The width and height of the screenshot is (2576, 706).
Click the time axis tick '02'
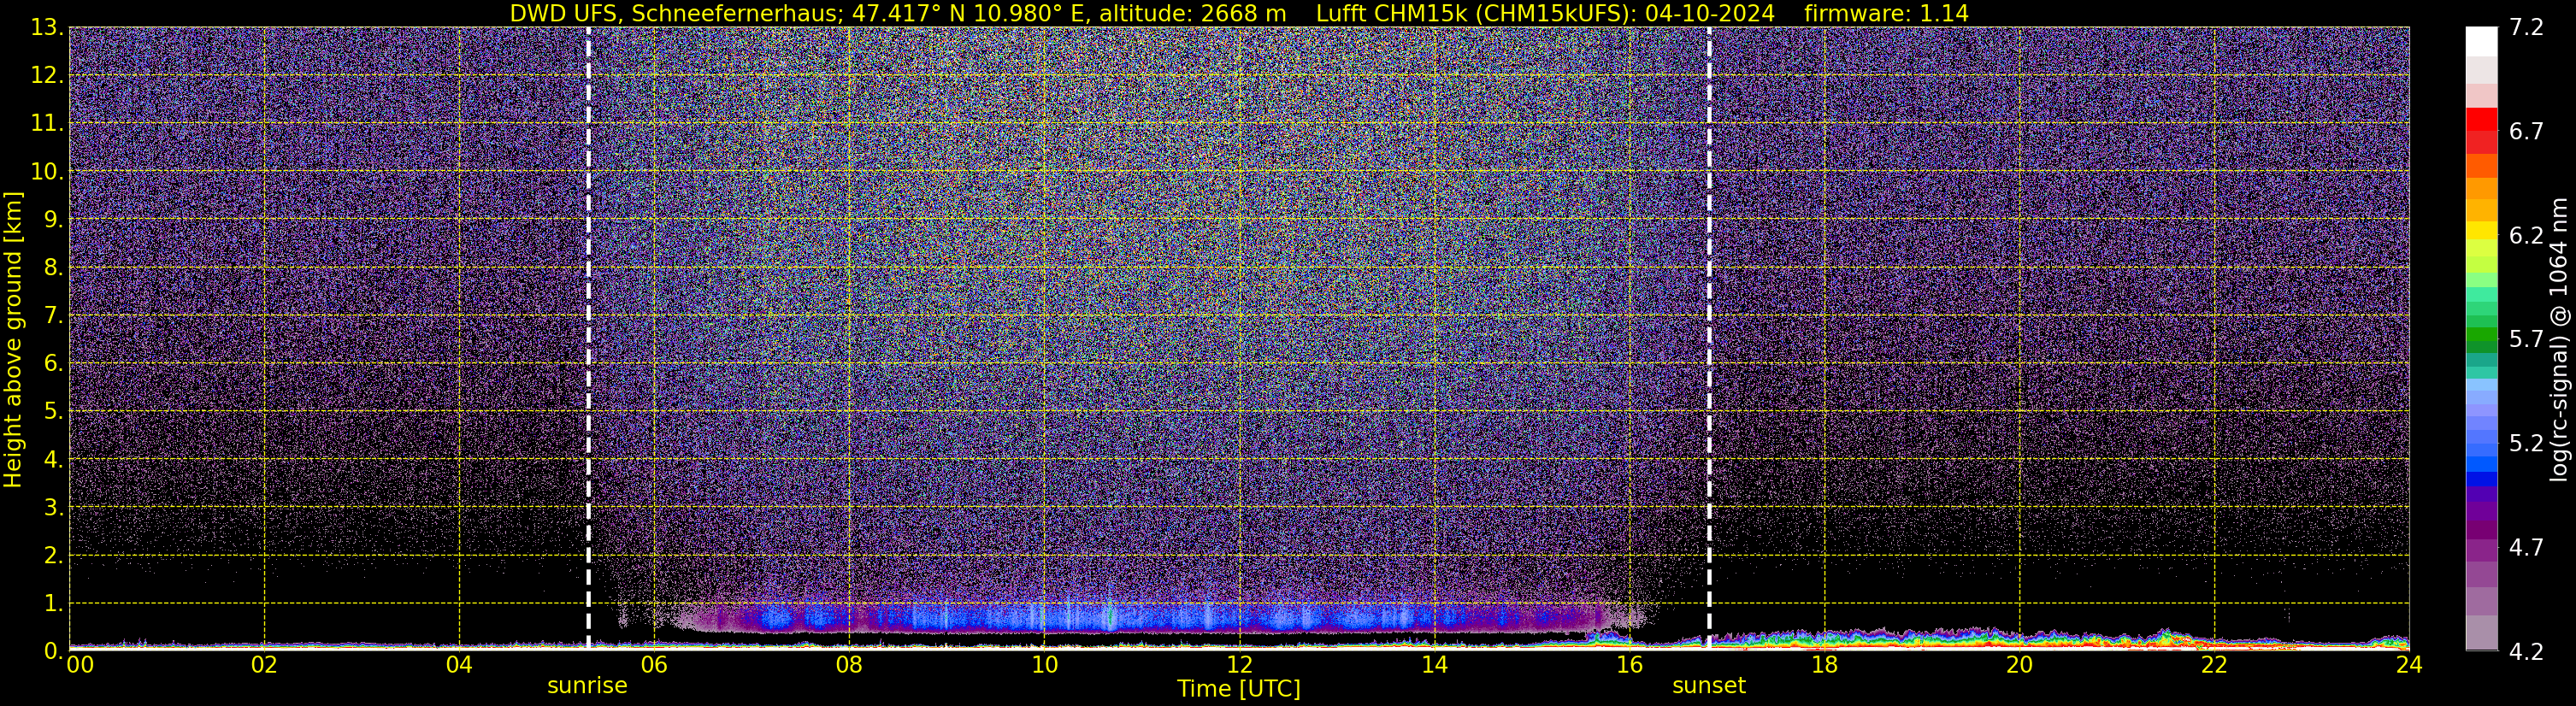tap(264, 666)
